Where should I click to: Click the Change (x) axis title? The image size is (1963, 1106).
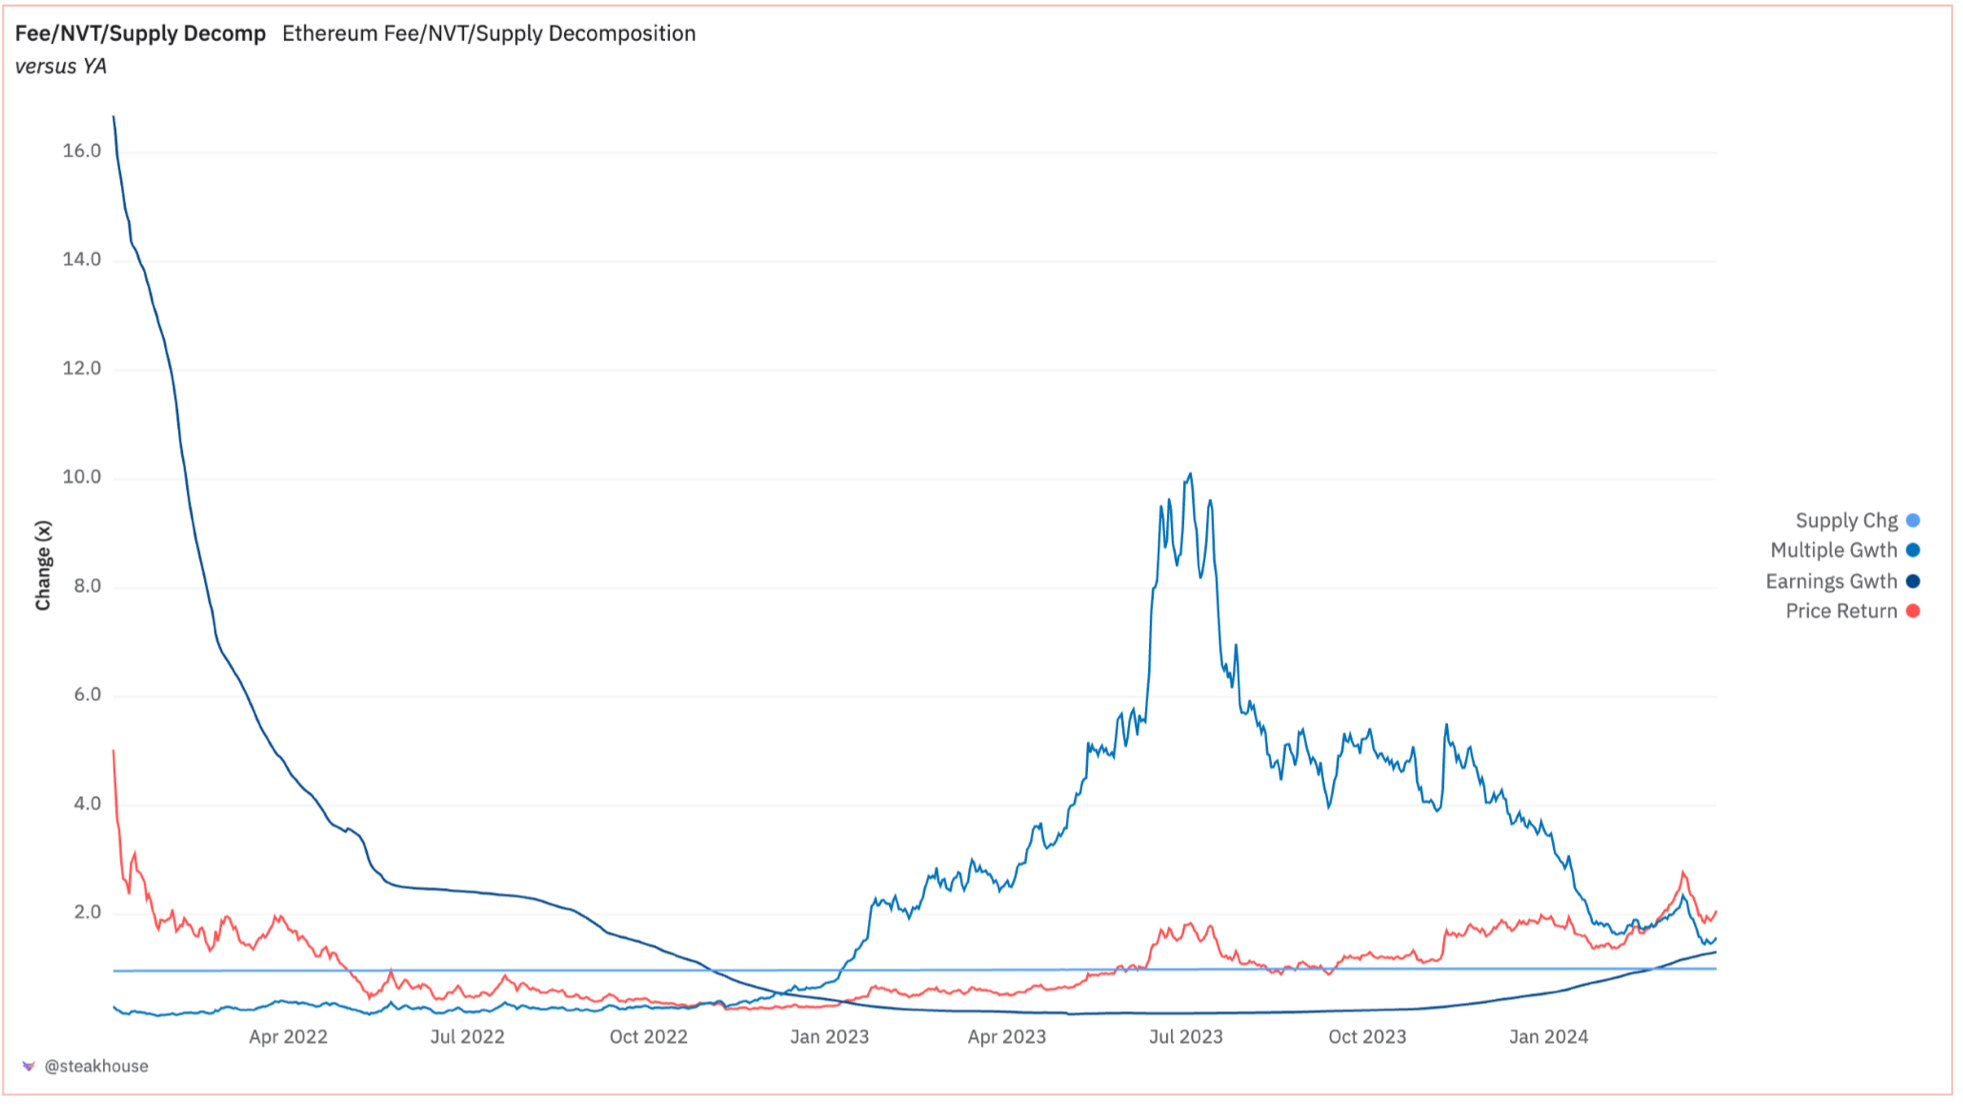(43, 565)
